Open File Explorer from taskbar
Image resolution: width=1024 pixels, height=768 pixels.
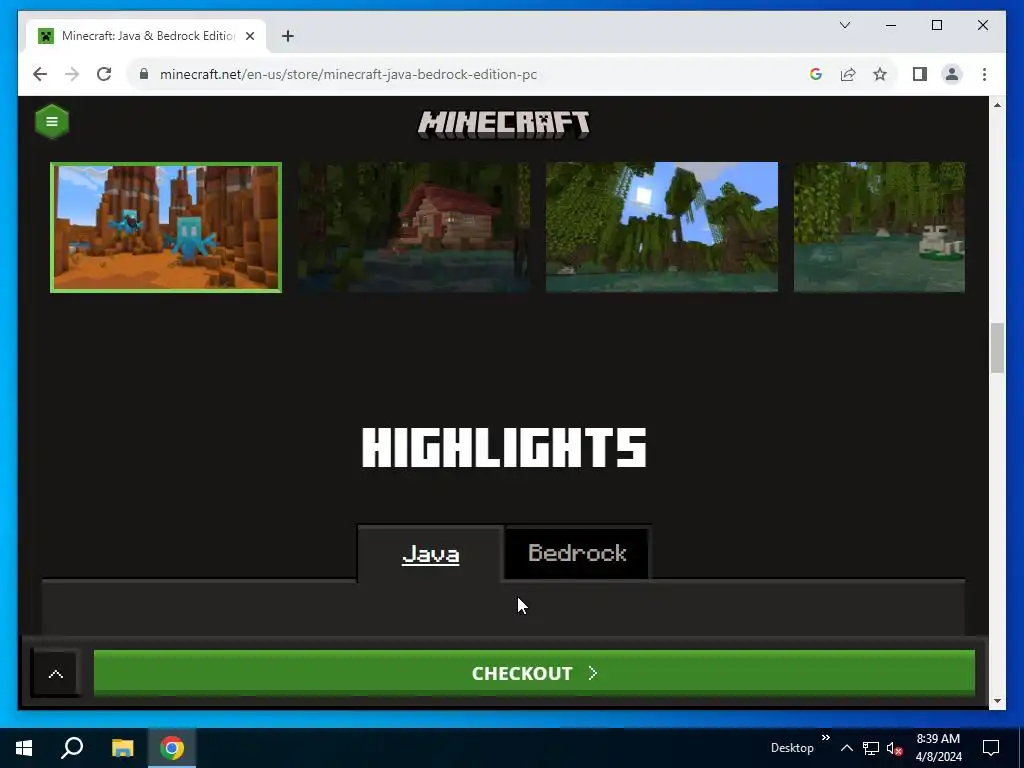122,748
